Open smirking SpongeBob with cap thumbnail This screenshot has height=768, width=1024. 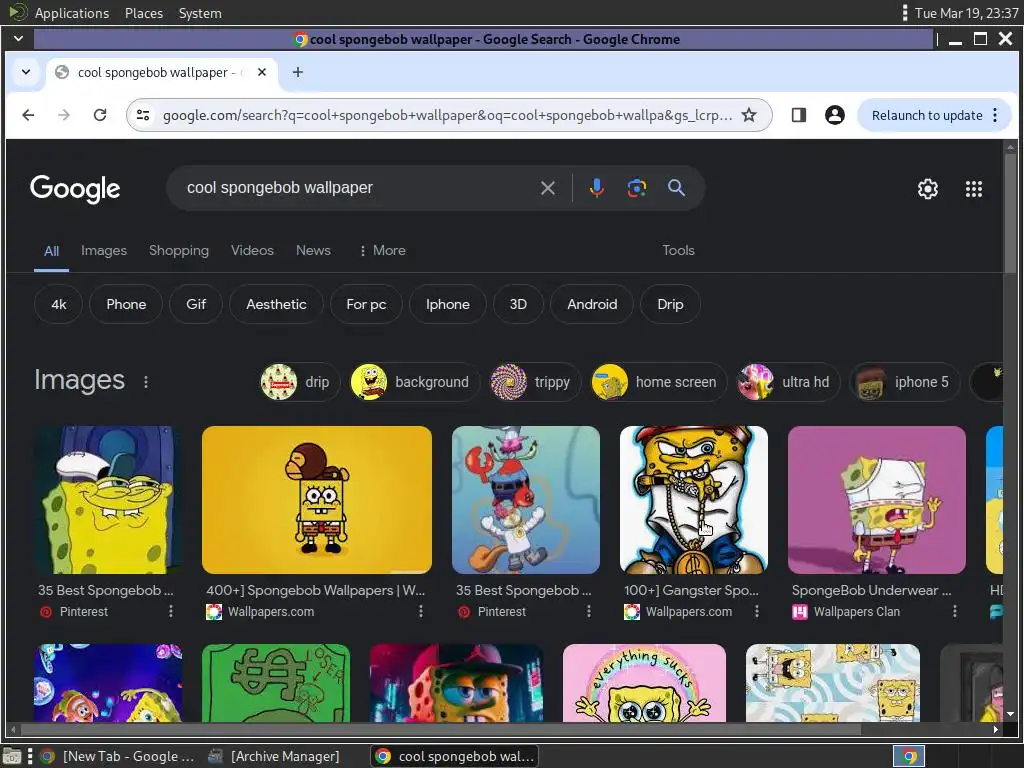108,500
